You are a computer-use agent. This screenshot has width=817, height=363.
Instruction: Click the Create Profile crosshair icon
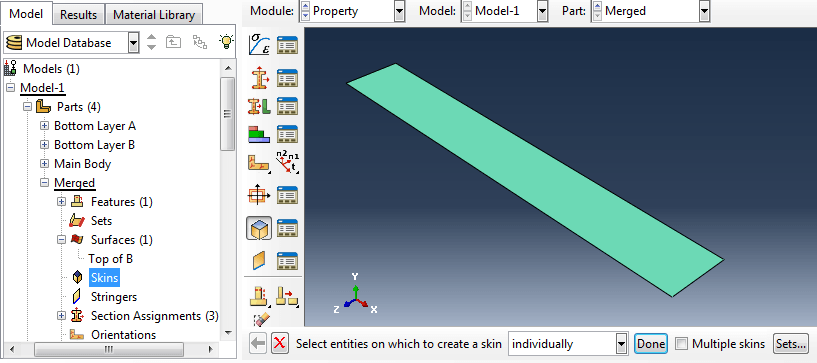coord(258,195)
